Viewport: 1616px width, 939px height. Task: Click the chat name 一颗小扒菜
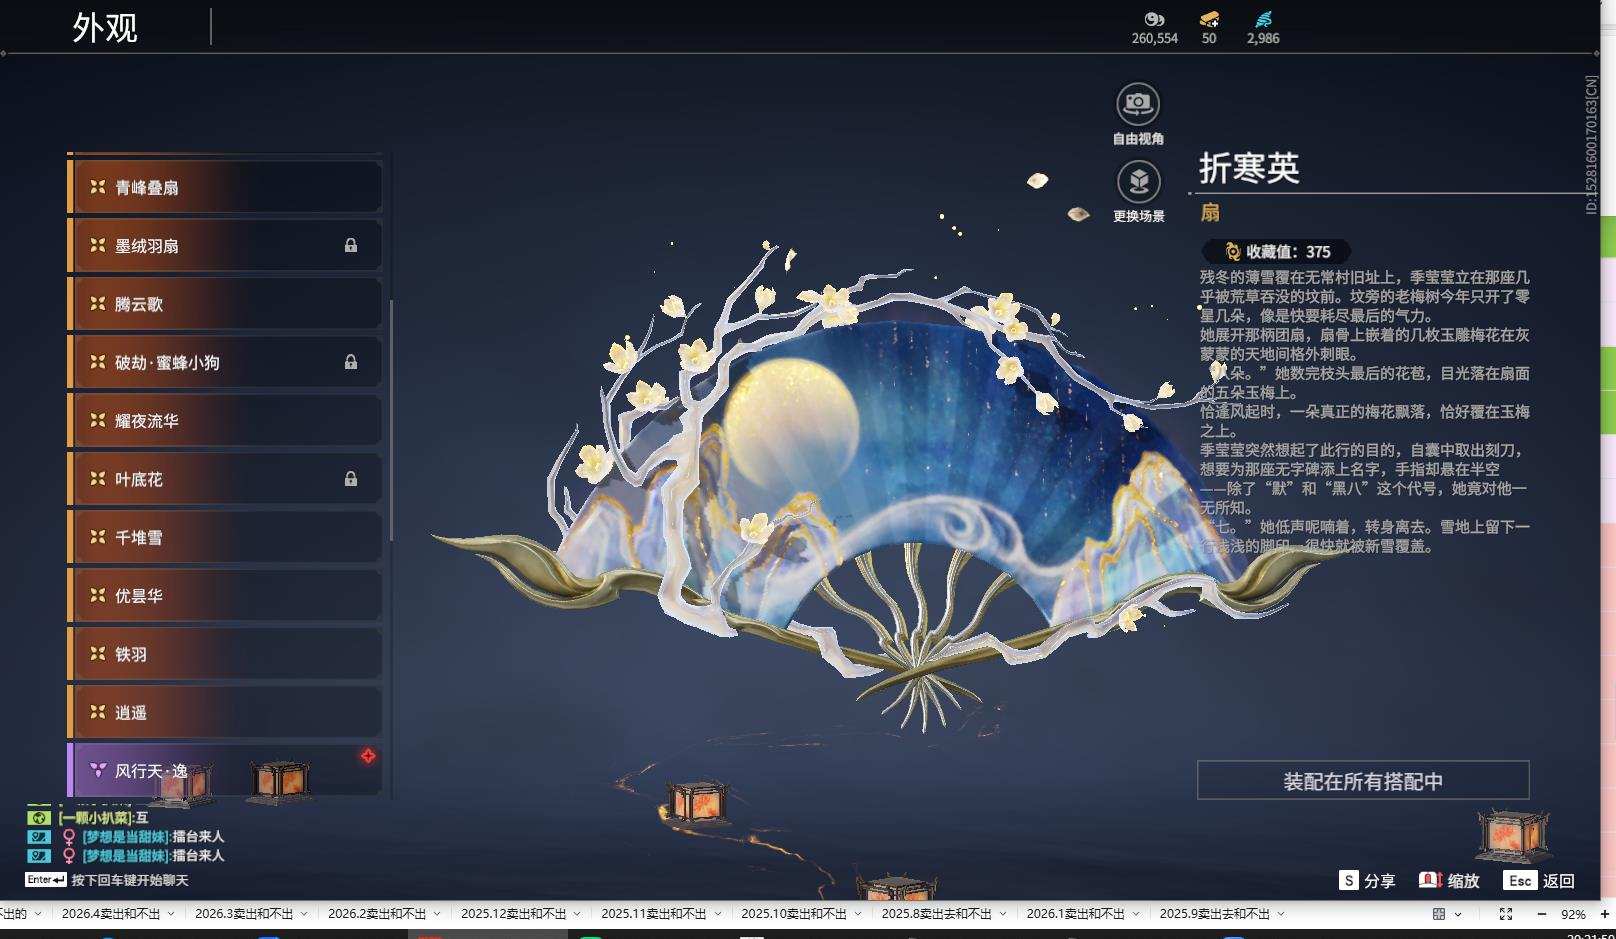97,817
